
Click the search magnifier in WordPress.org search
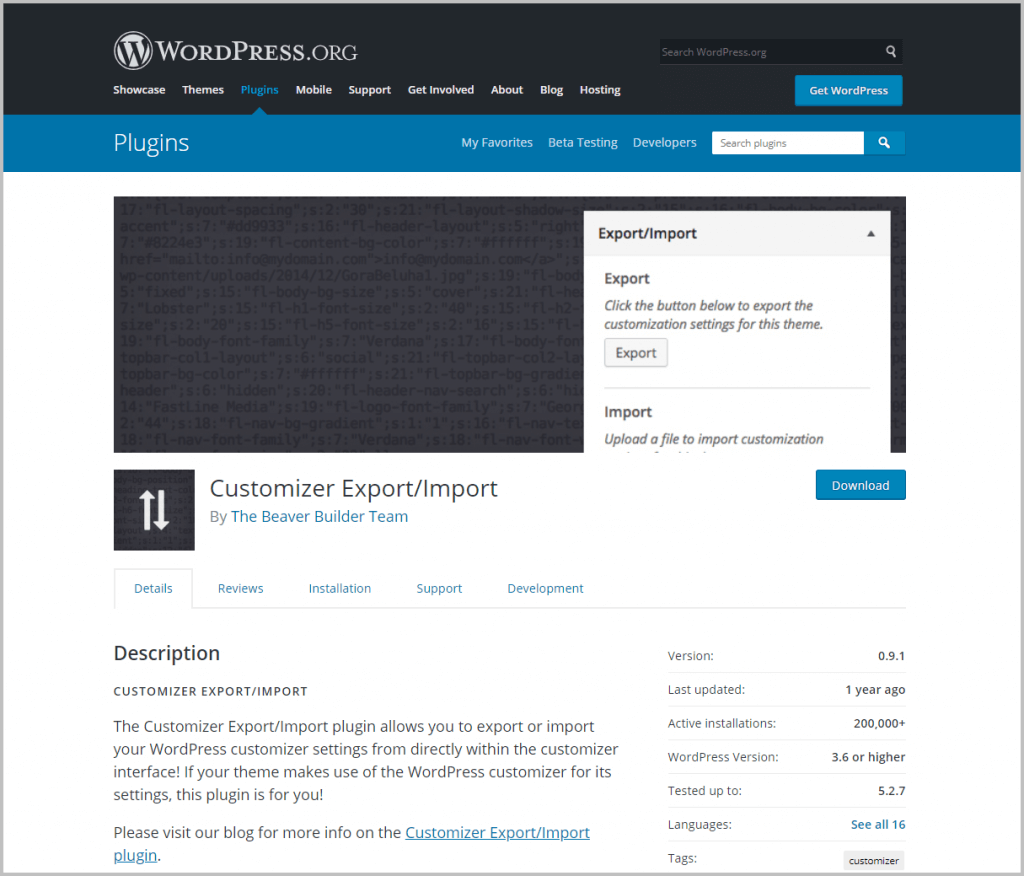click(x=891, y=51)
